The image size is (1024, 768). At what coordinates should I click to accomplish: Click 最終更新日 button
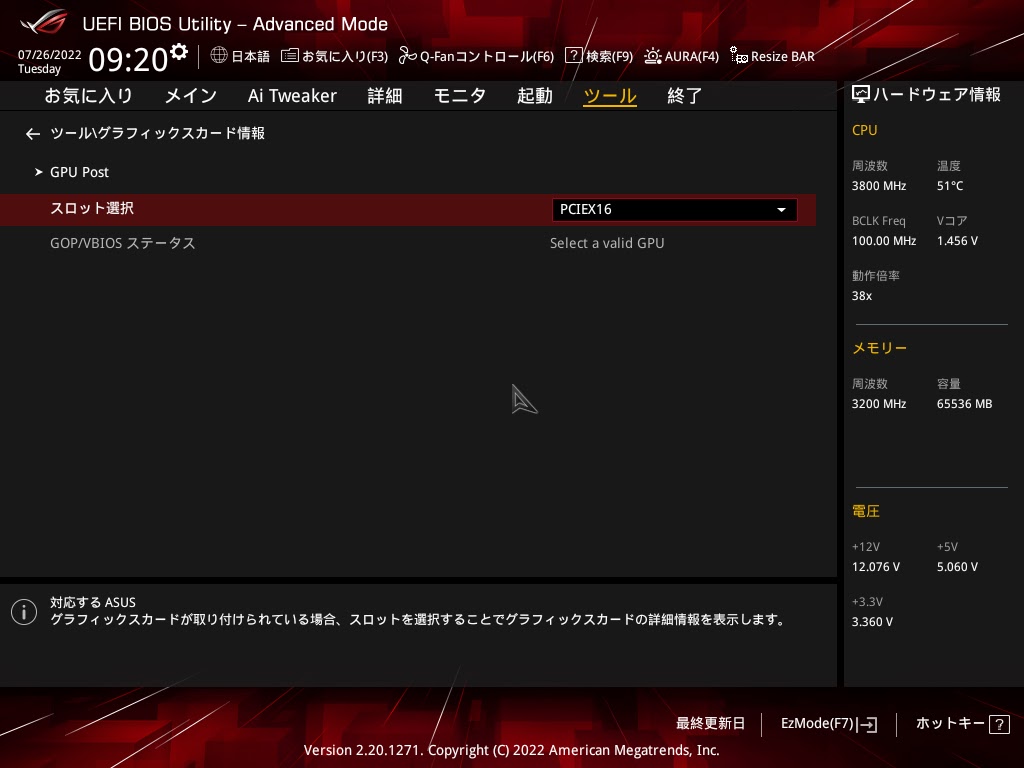[710, 724]
